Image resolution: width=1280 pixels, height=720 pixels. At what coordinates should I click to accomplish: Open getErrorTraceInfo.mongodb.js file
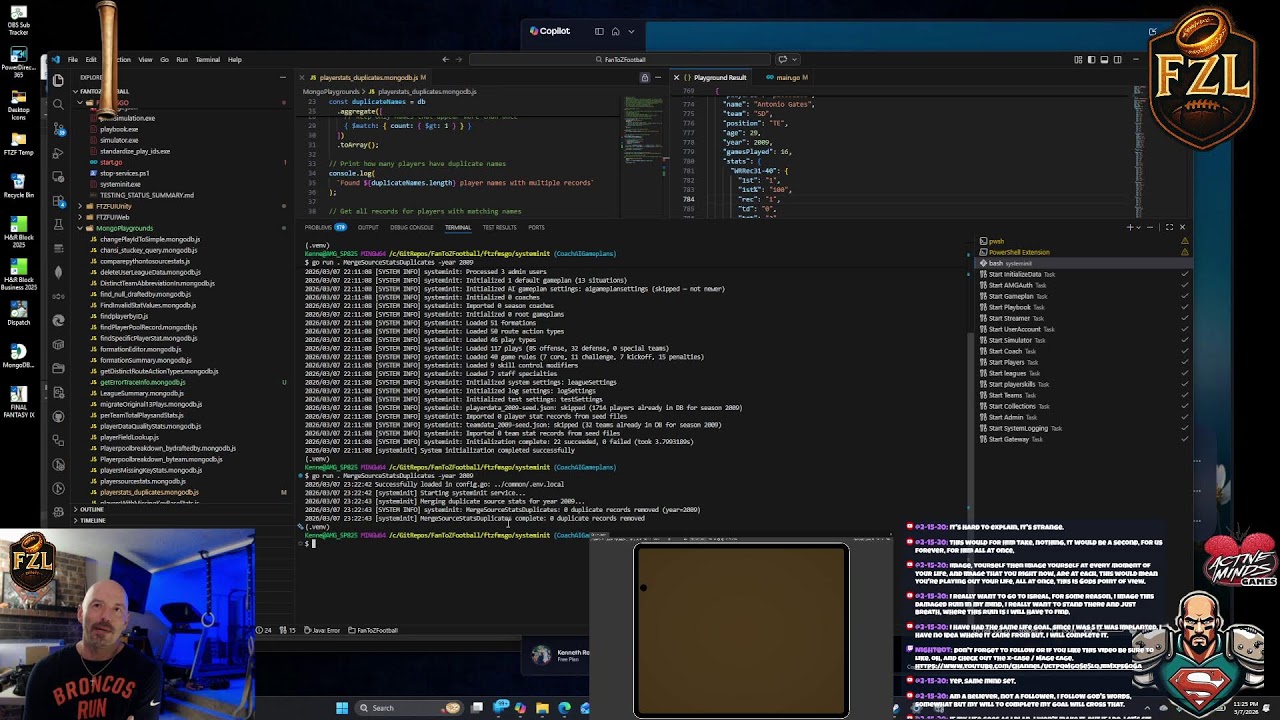click(x=142, y=382)
